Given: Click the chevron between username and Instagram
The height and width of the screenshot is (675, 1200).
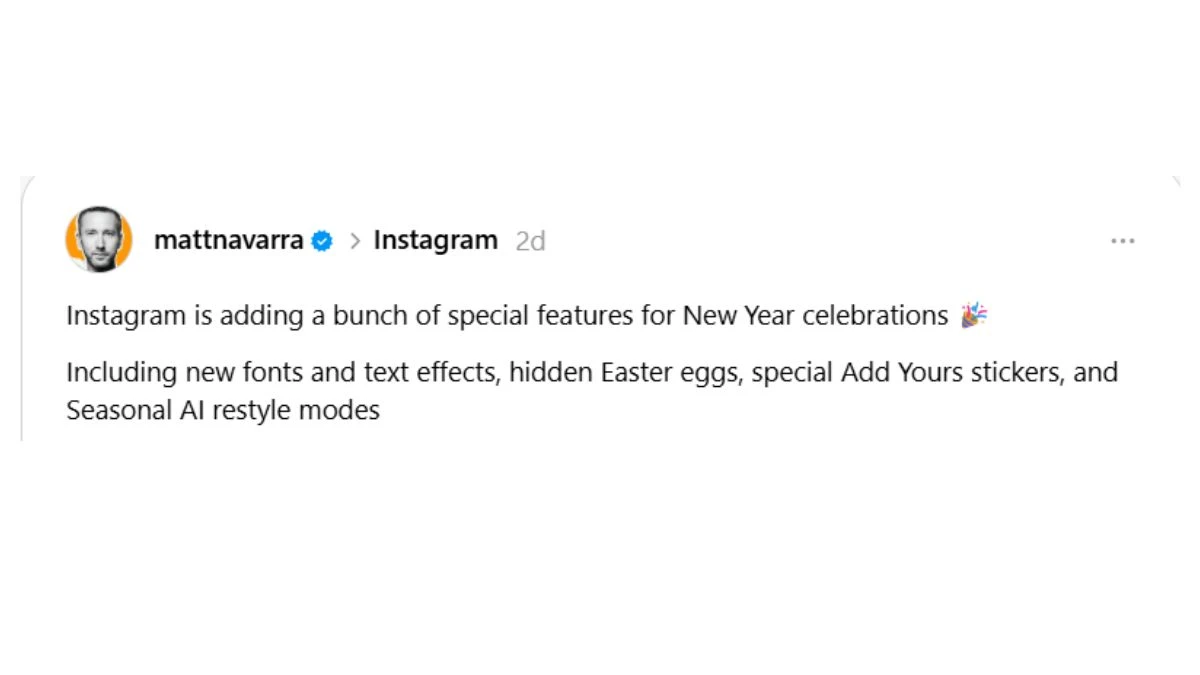Looking at the screenshot, I should pos(353,240).
